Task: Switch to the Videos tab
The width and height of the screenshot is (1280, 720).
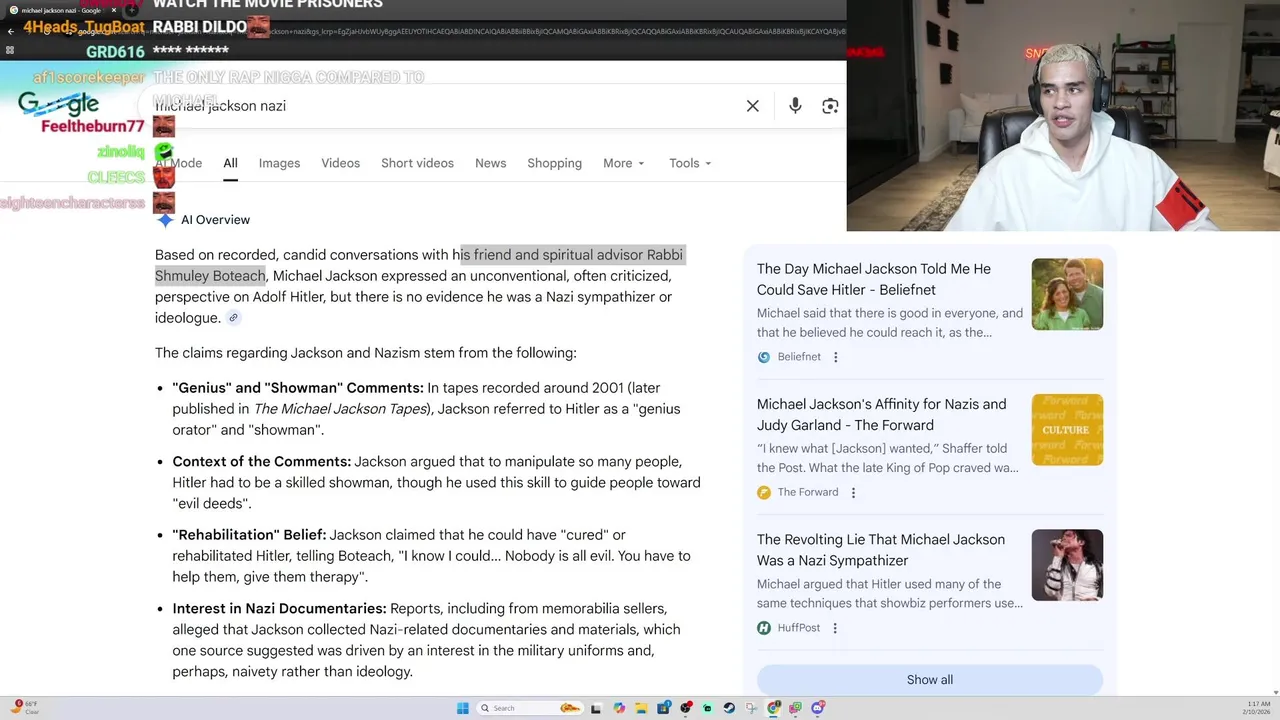Action: [x=340, y=163]
